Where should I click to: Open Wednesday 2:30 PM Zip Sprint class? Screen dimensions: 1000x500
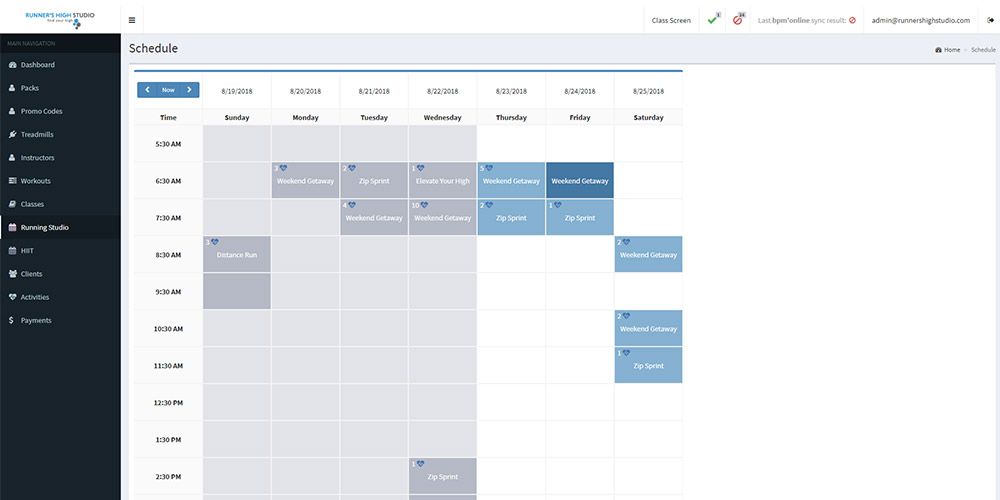443,476
